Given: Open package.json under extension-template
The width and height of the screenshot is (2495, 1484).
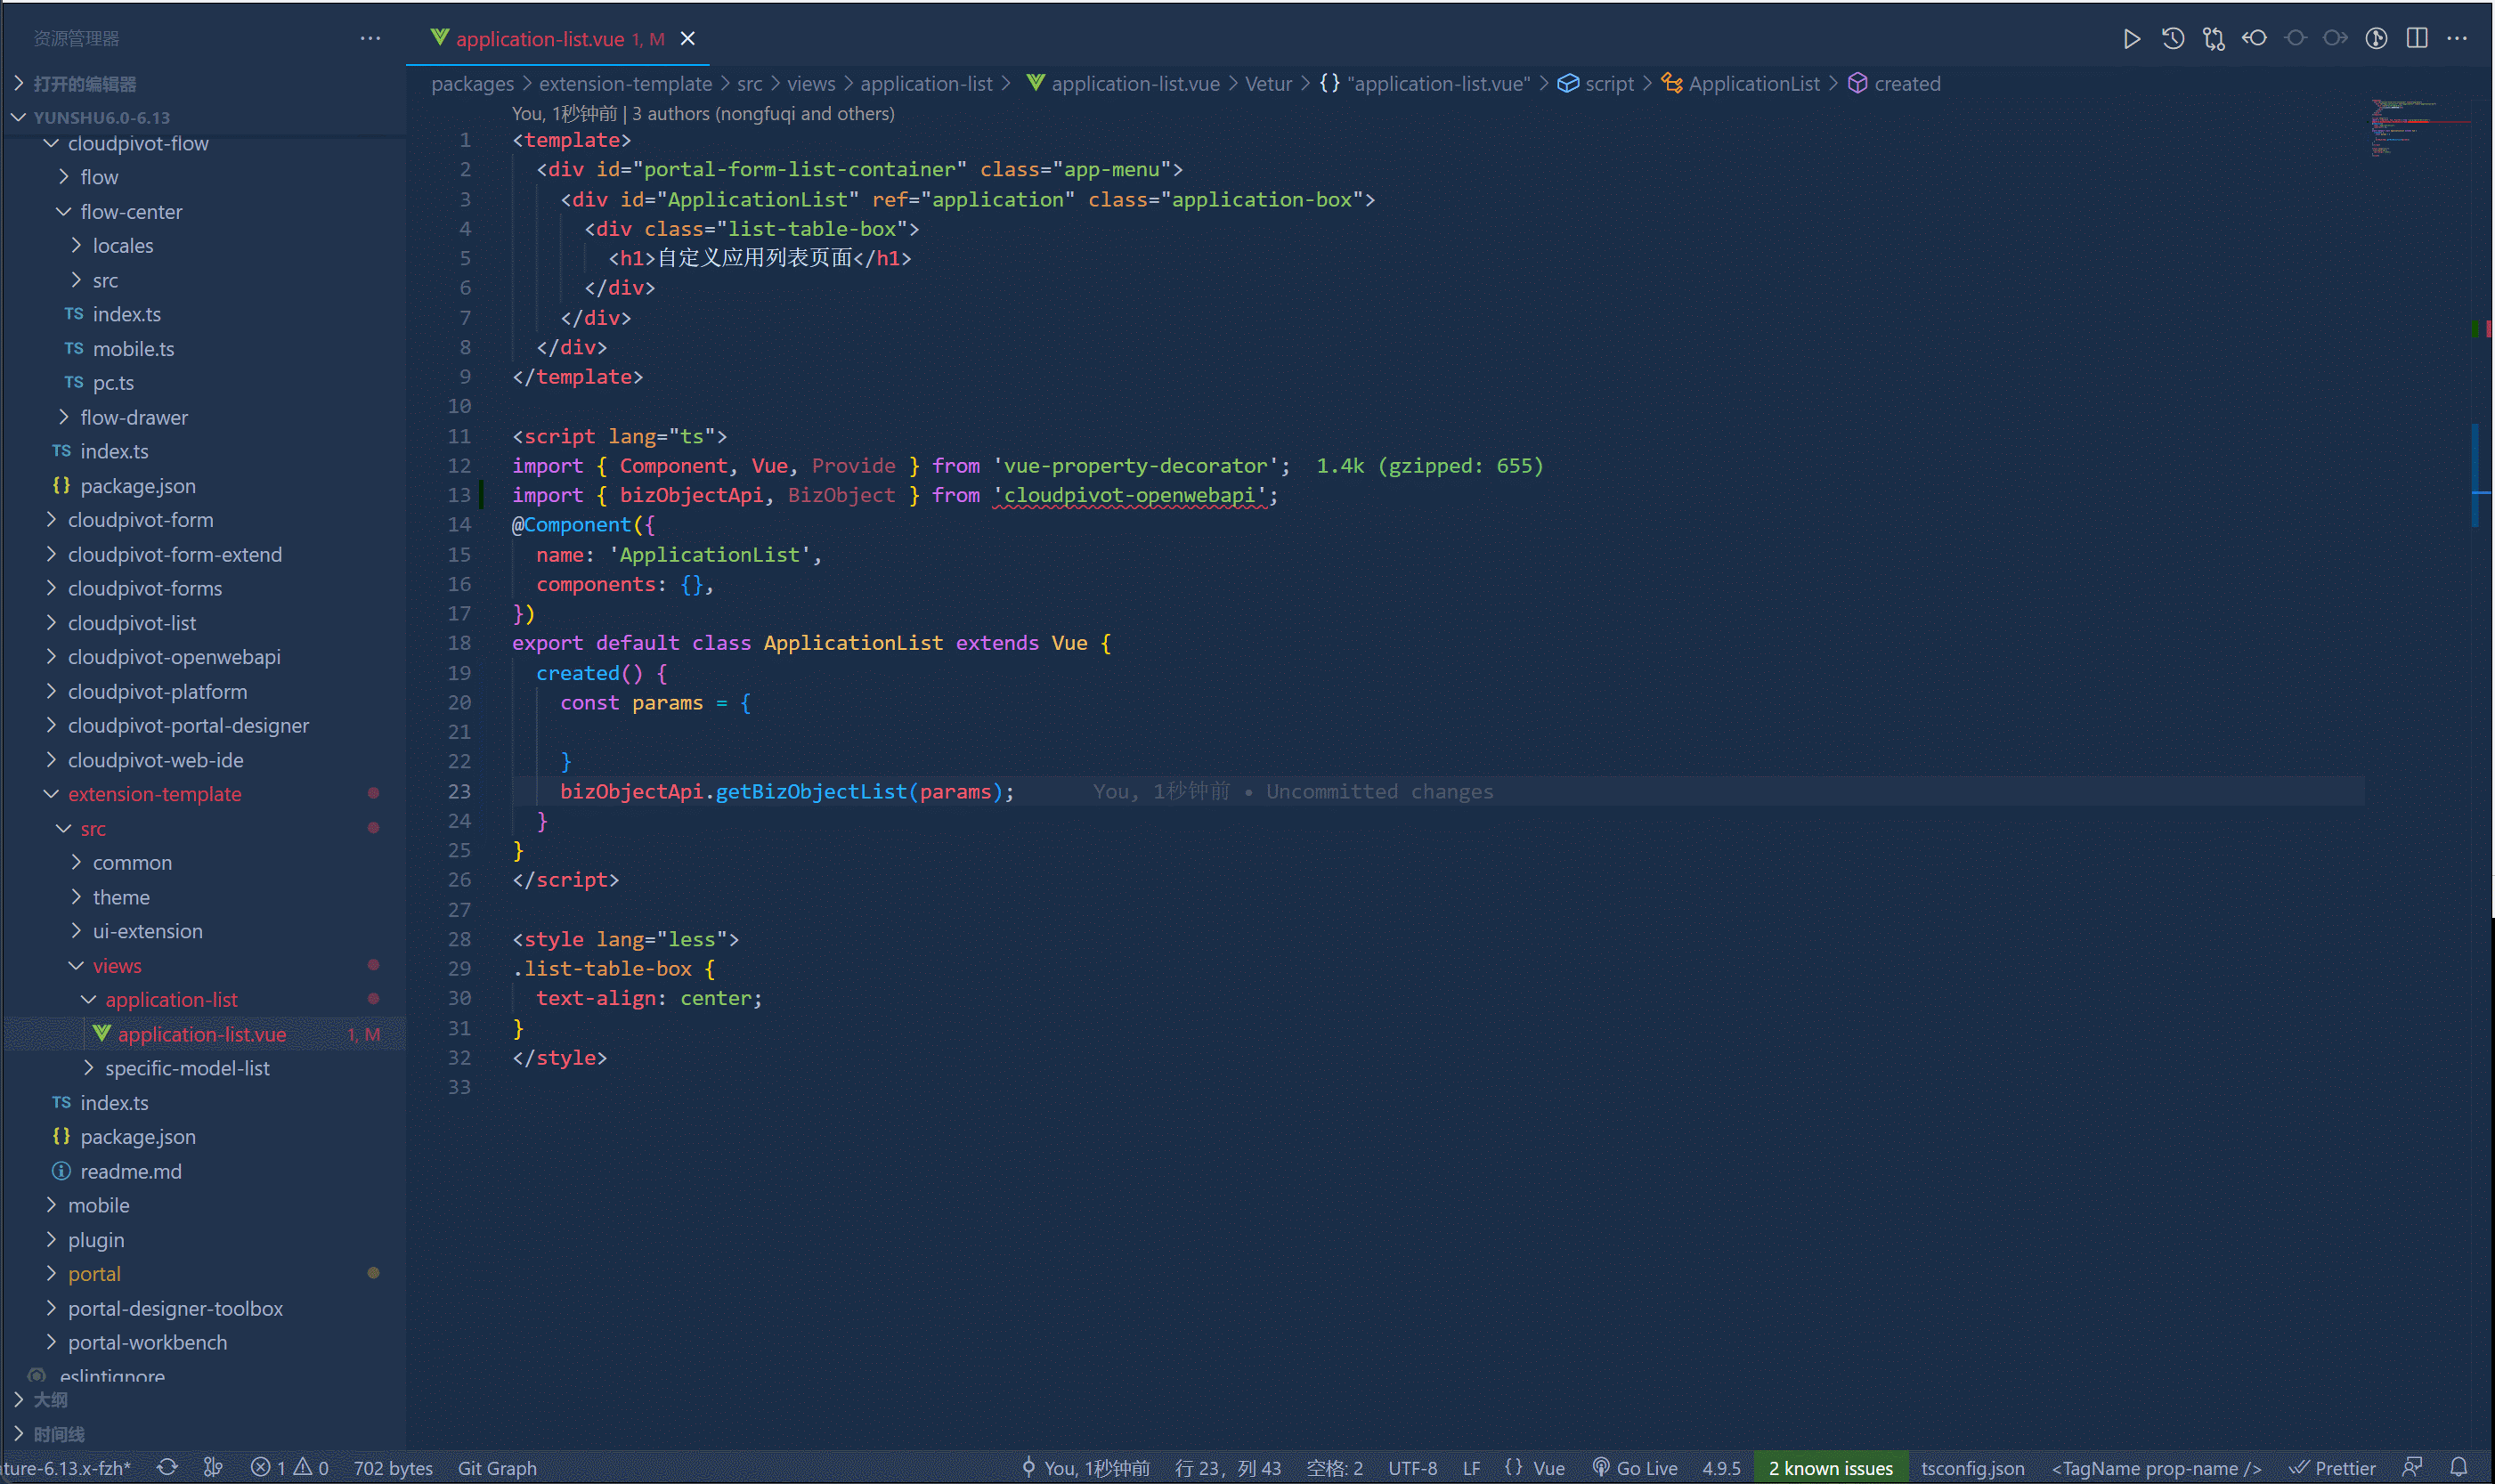Looking at the screenshot, I should (x=204, y=1137).
